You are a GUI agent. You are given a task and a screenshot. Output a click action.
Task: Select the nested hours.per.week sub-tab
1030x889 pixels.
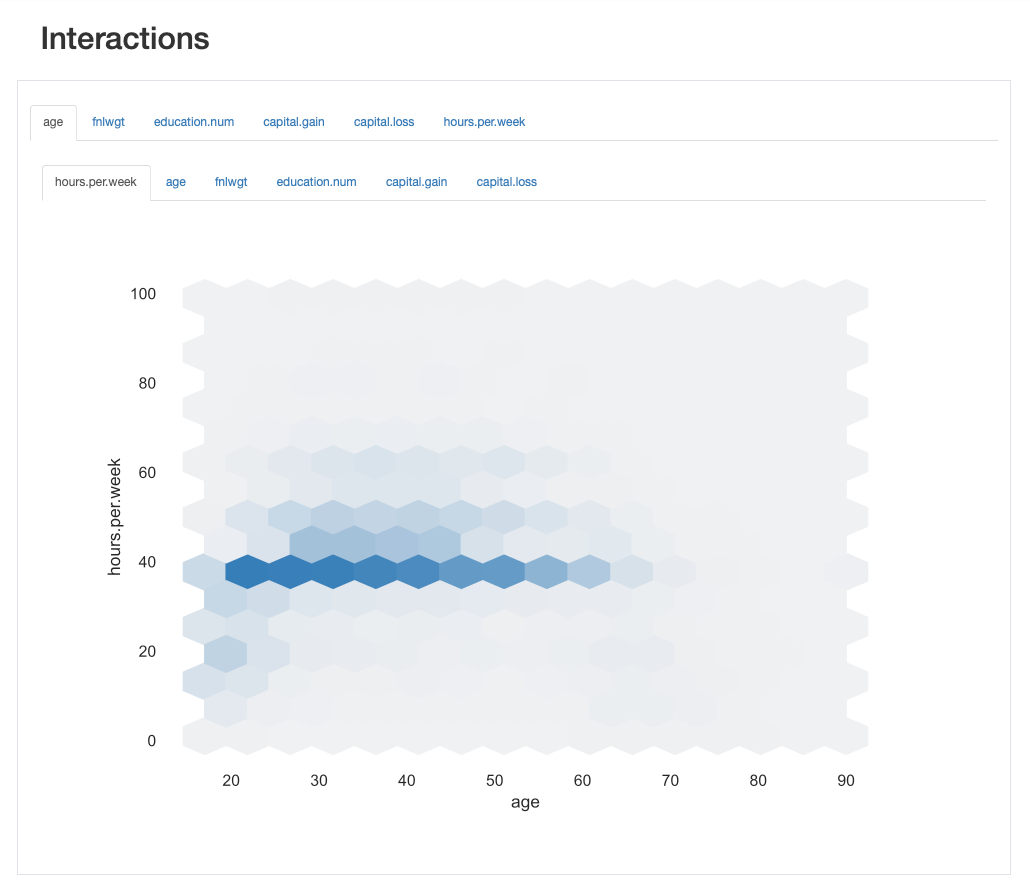(96, 182)
